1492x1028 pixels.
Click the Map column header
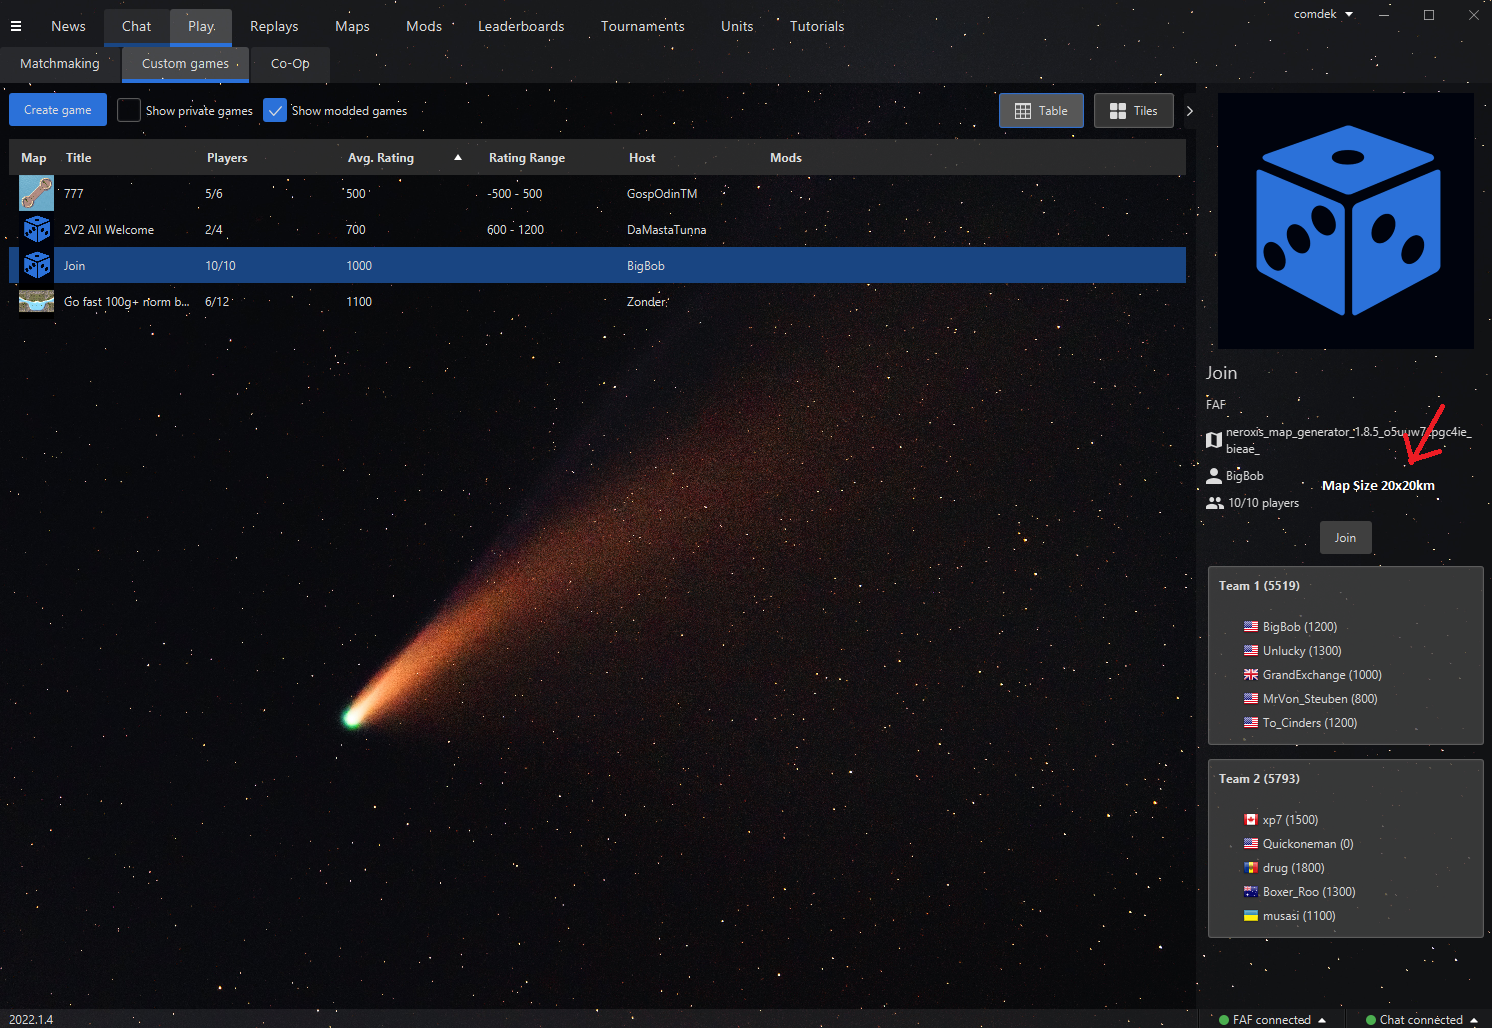point(34,158)
